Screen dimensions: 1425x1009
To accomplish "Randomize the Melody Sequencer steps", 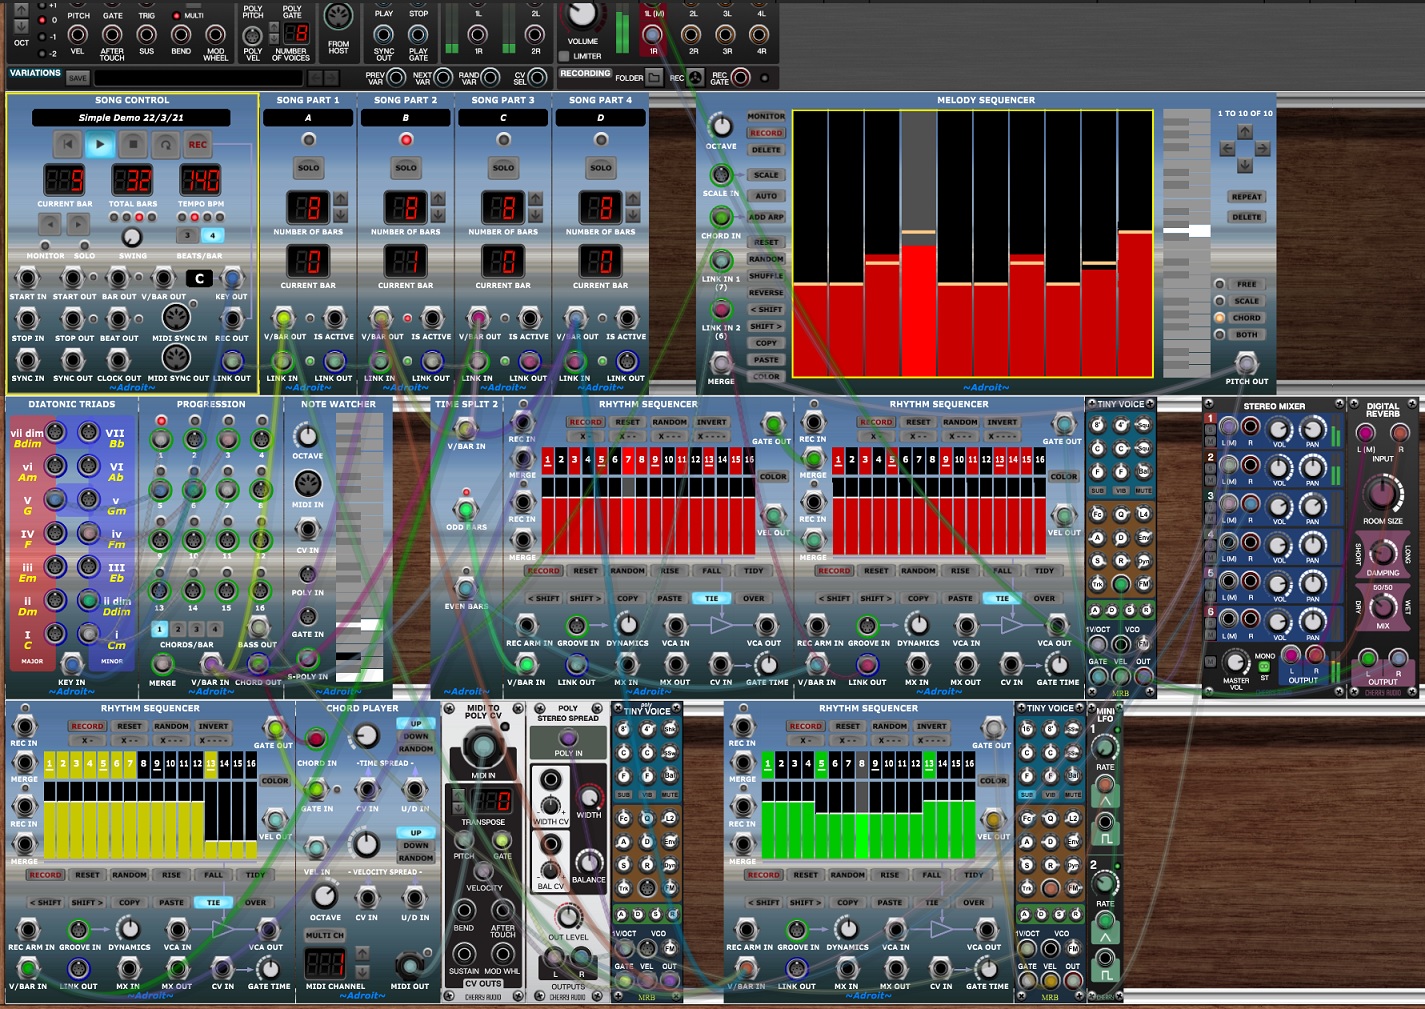I will click(x=766, y=259).
